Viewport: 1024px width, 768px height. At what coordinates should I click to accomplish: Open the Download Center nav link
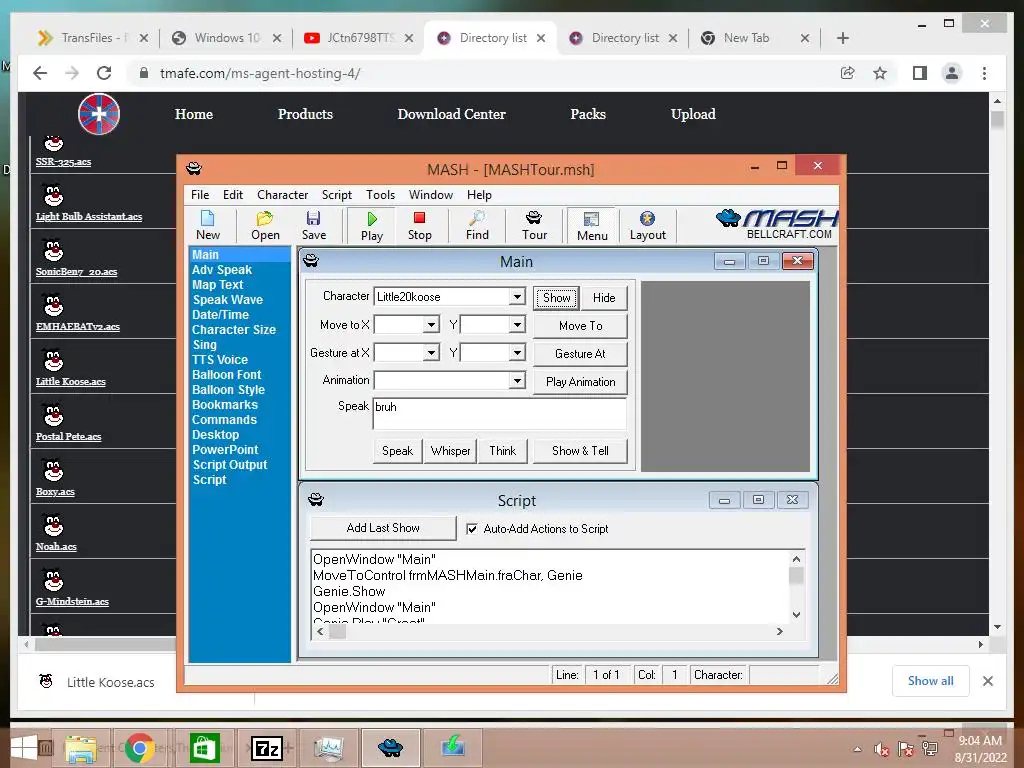click(451, 114)
